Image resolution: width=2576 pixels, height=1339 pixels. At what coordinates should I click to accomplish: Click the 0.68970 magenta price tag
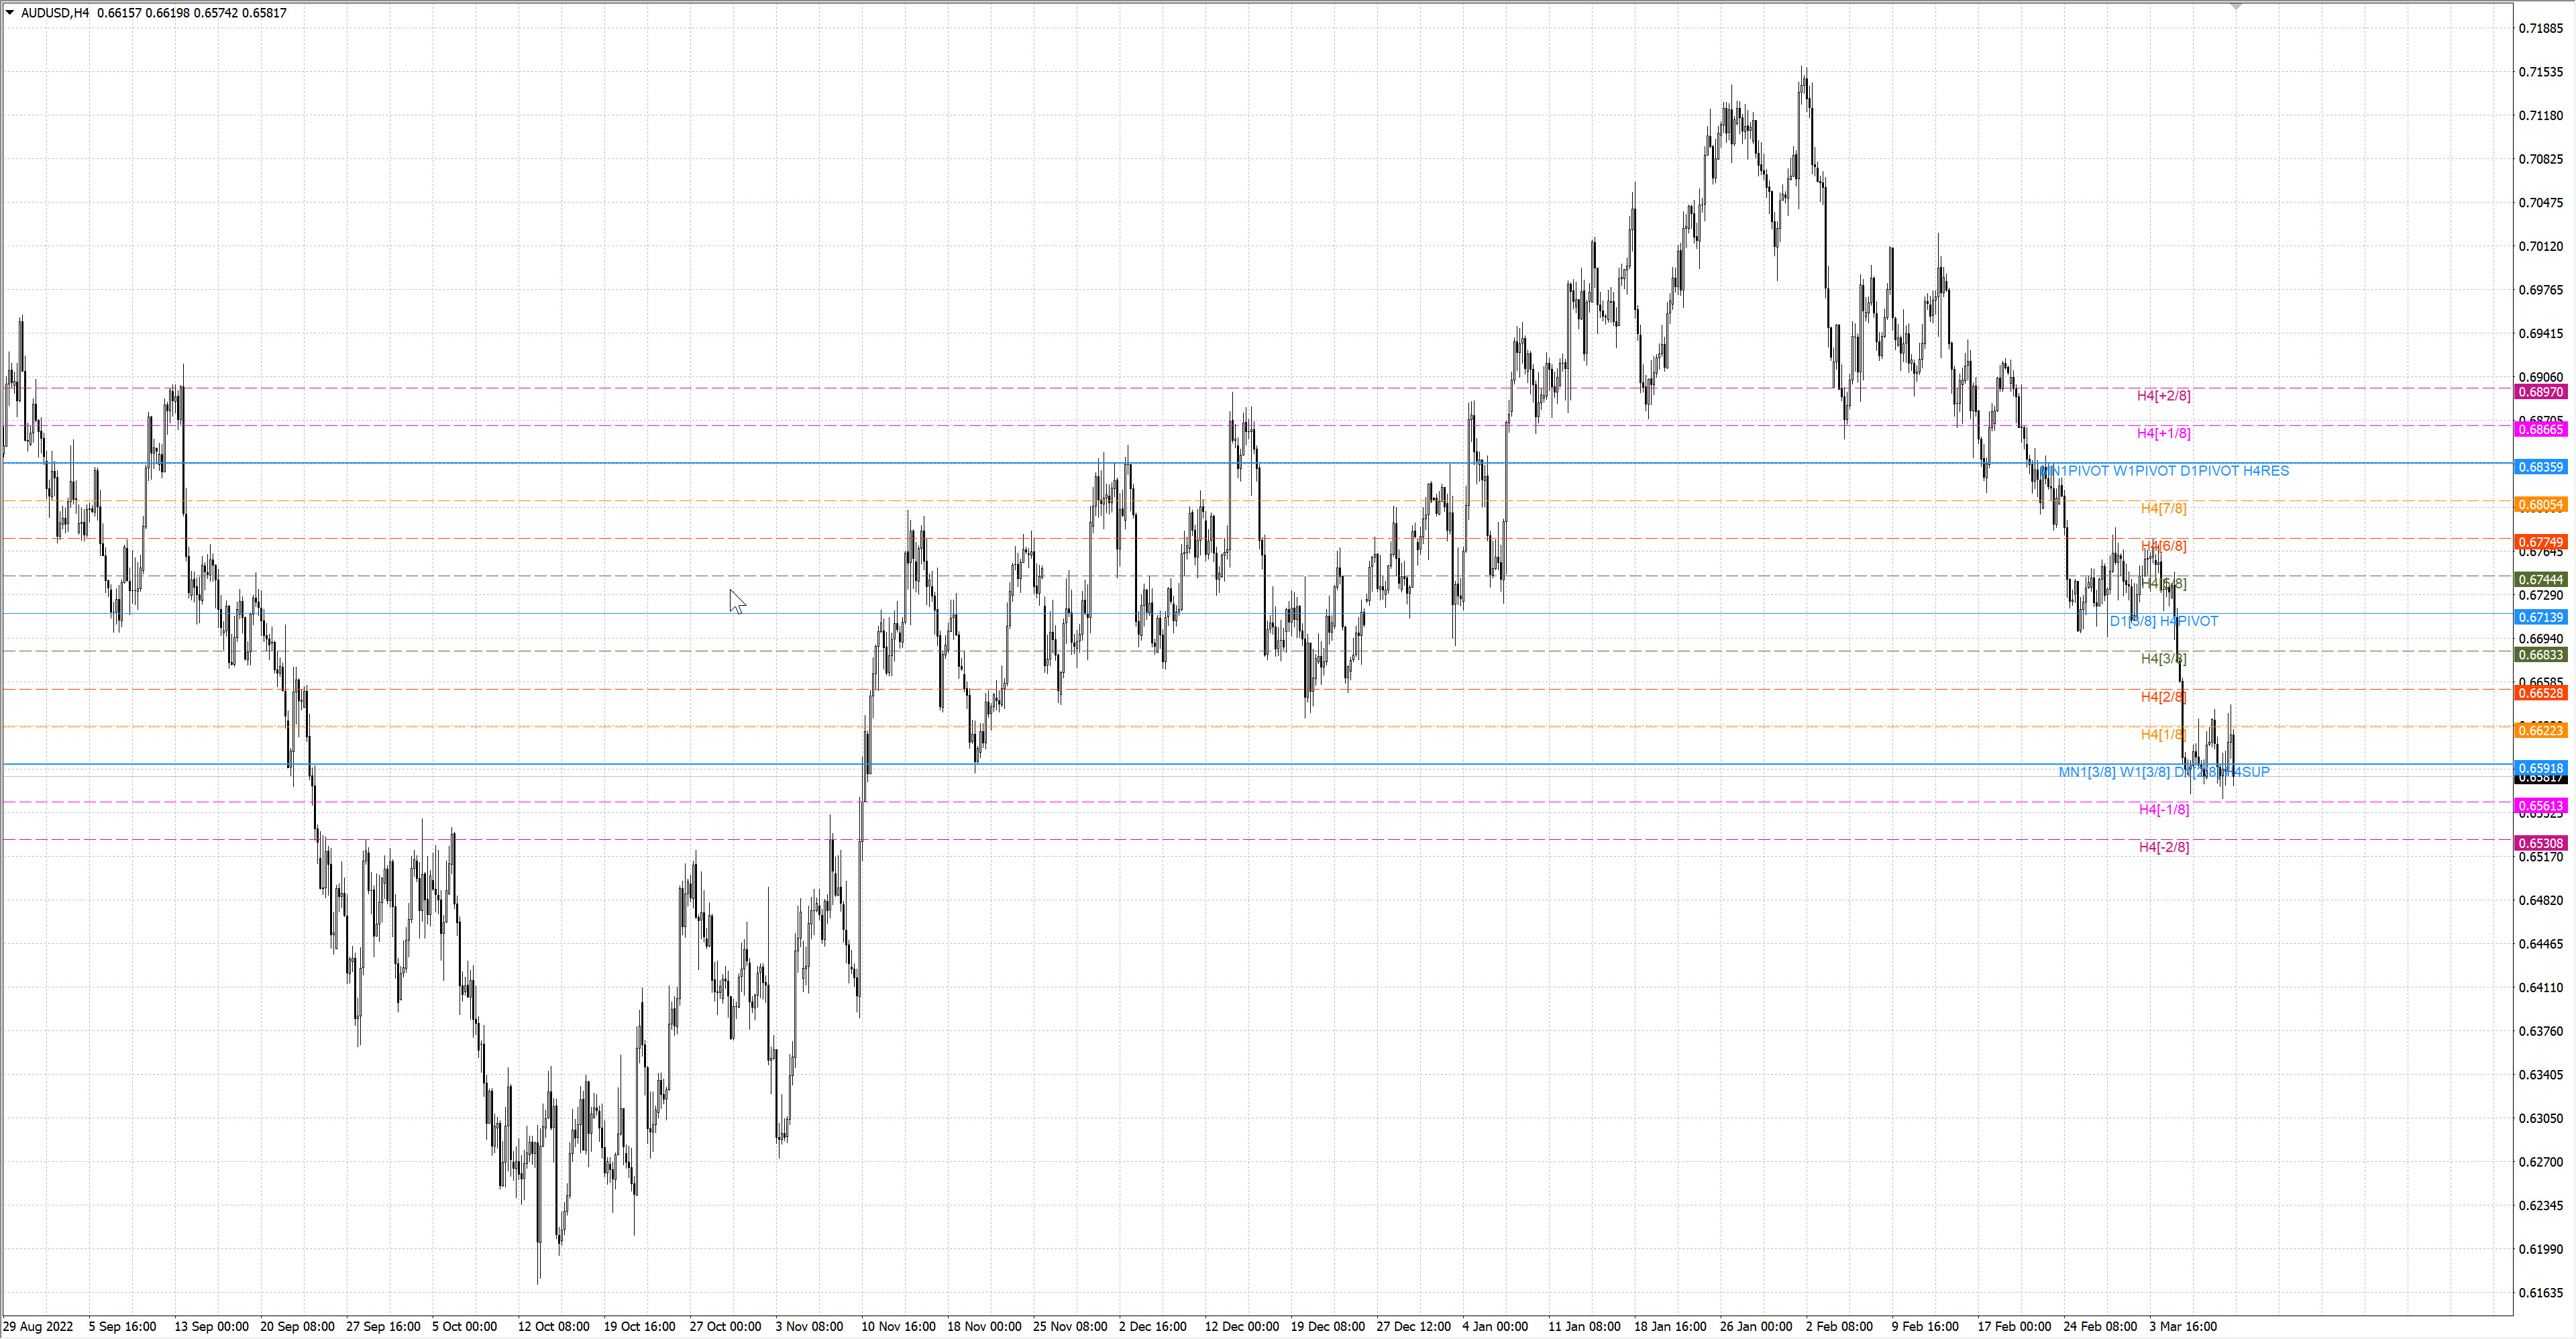(x=2540, y=392)
